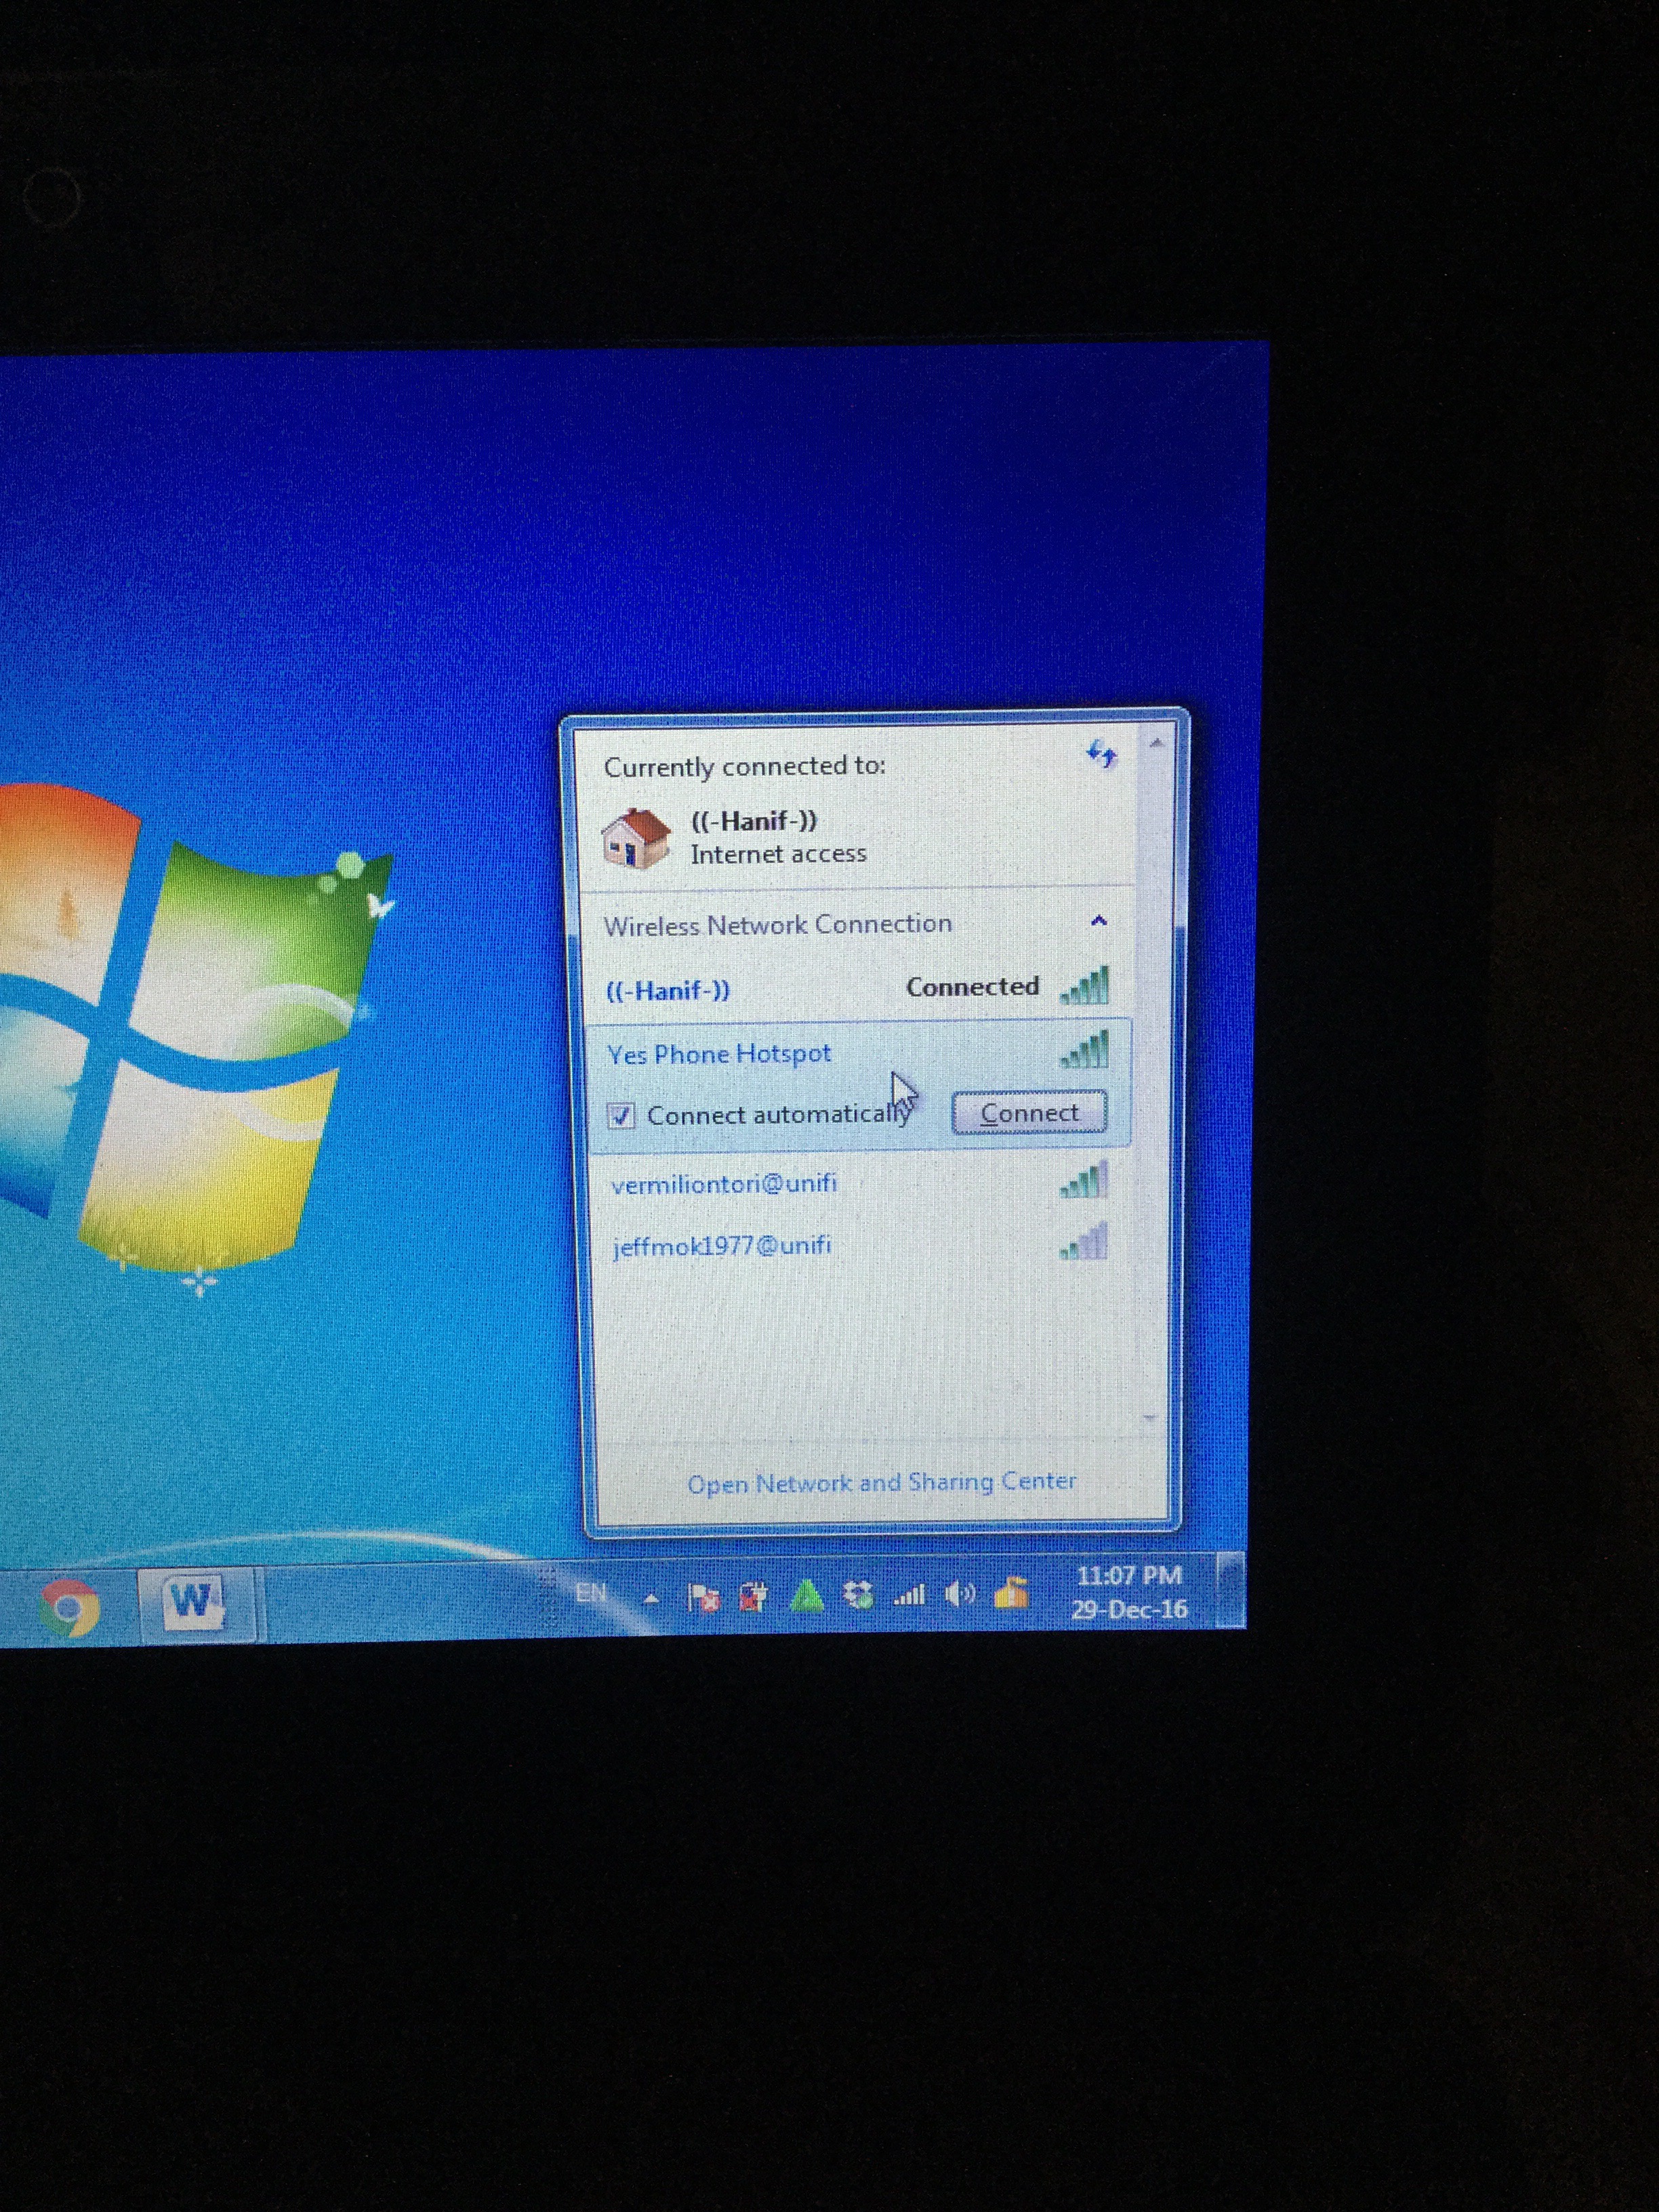Collapse the Wireless Network Connection section
Viewport: 1659px width, 2212px height.
1099,921
